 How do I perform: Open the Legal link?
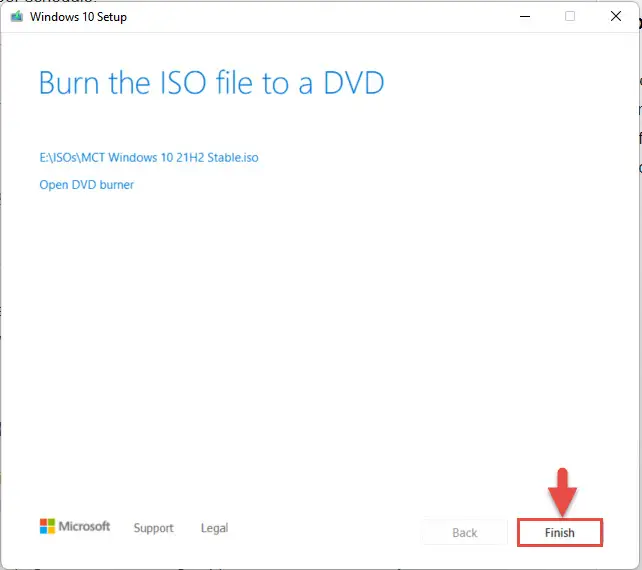click(x=215, y=528)
